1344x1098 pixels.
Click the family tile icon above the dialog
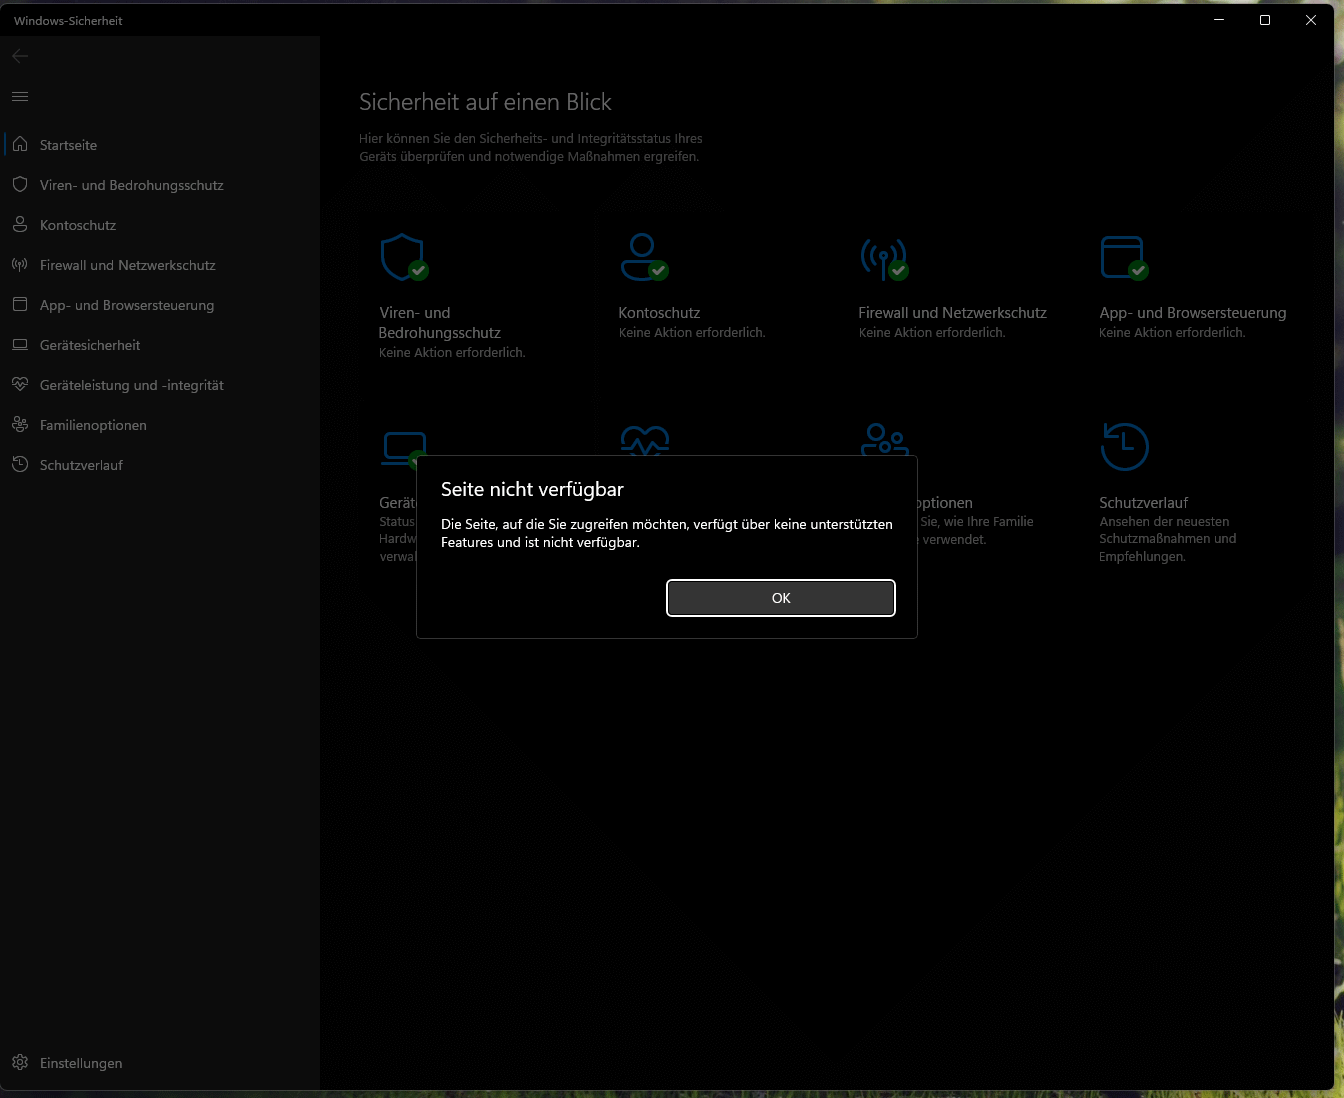point(885,439)
